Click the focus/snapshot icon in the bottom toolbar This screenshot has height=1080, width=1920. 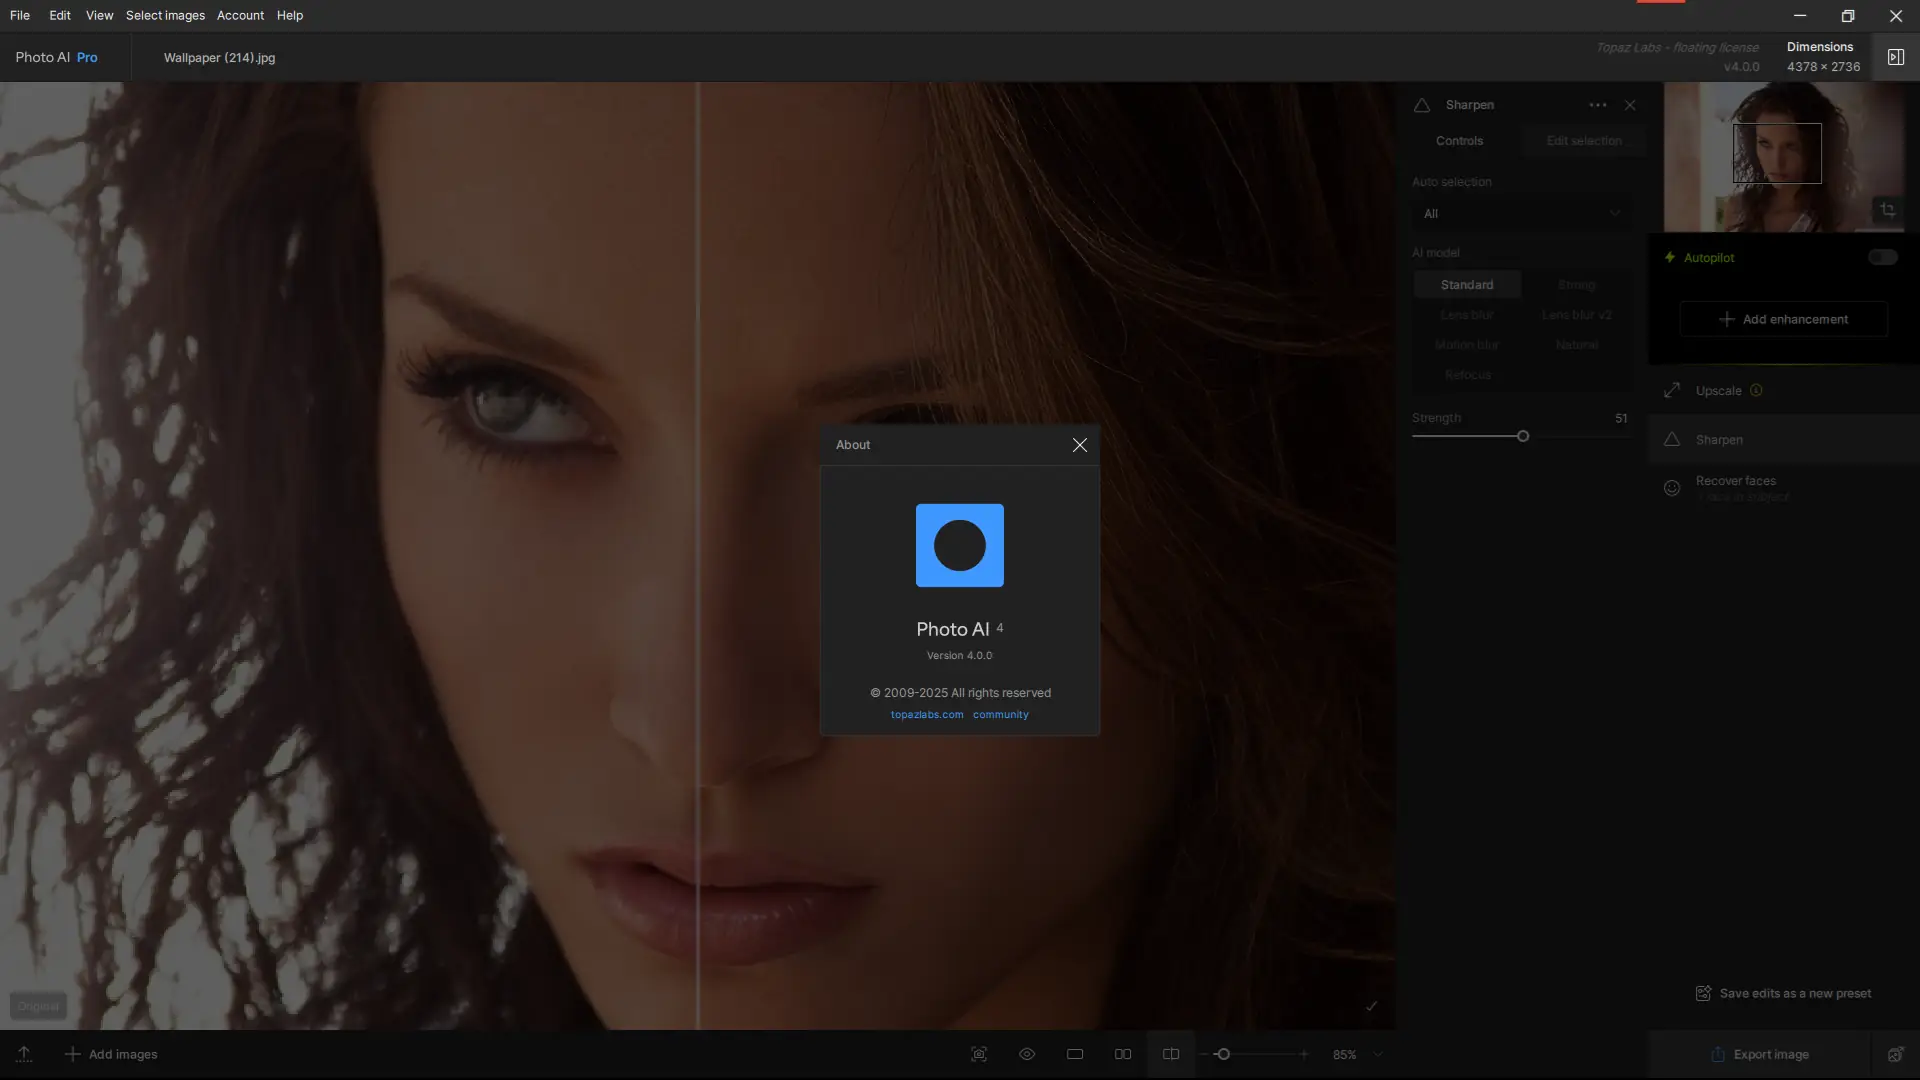(x=980, y=1054)
